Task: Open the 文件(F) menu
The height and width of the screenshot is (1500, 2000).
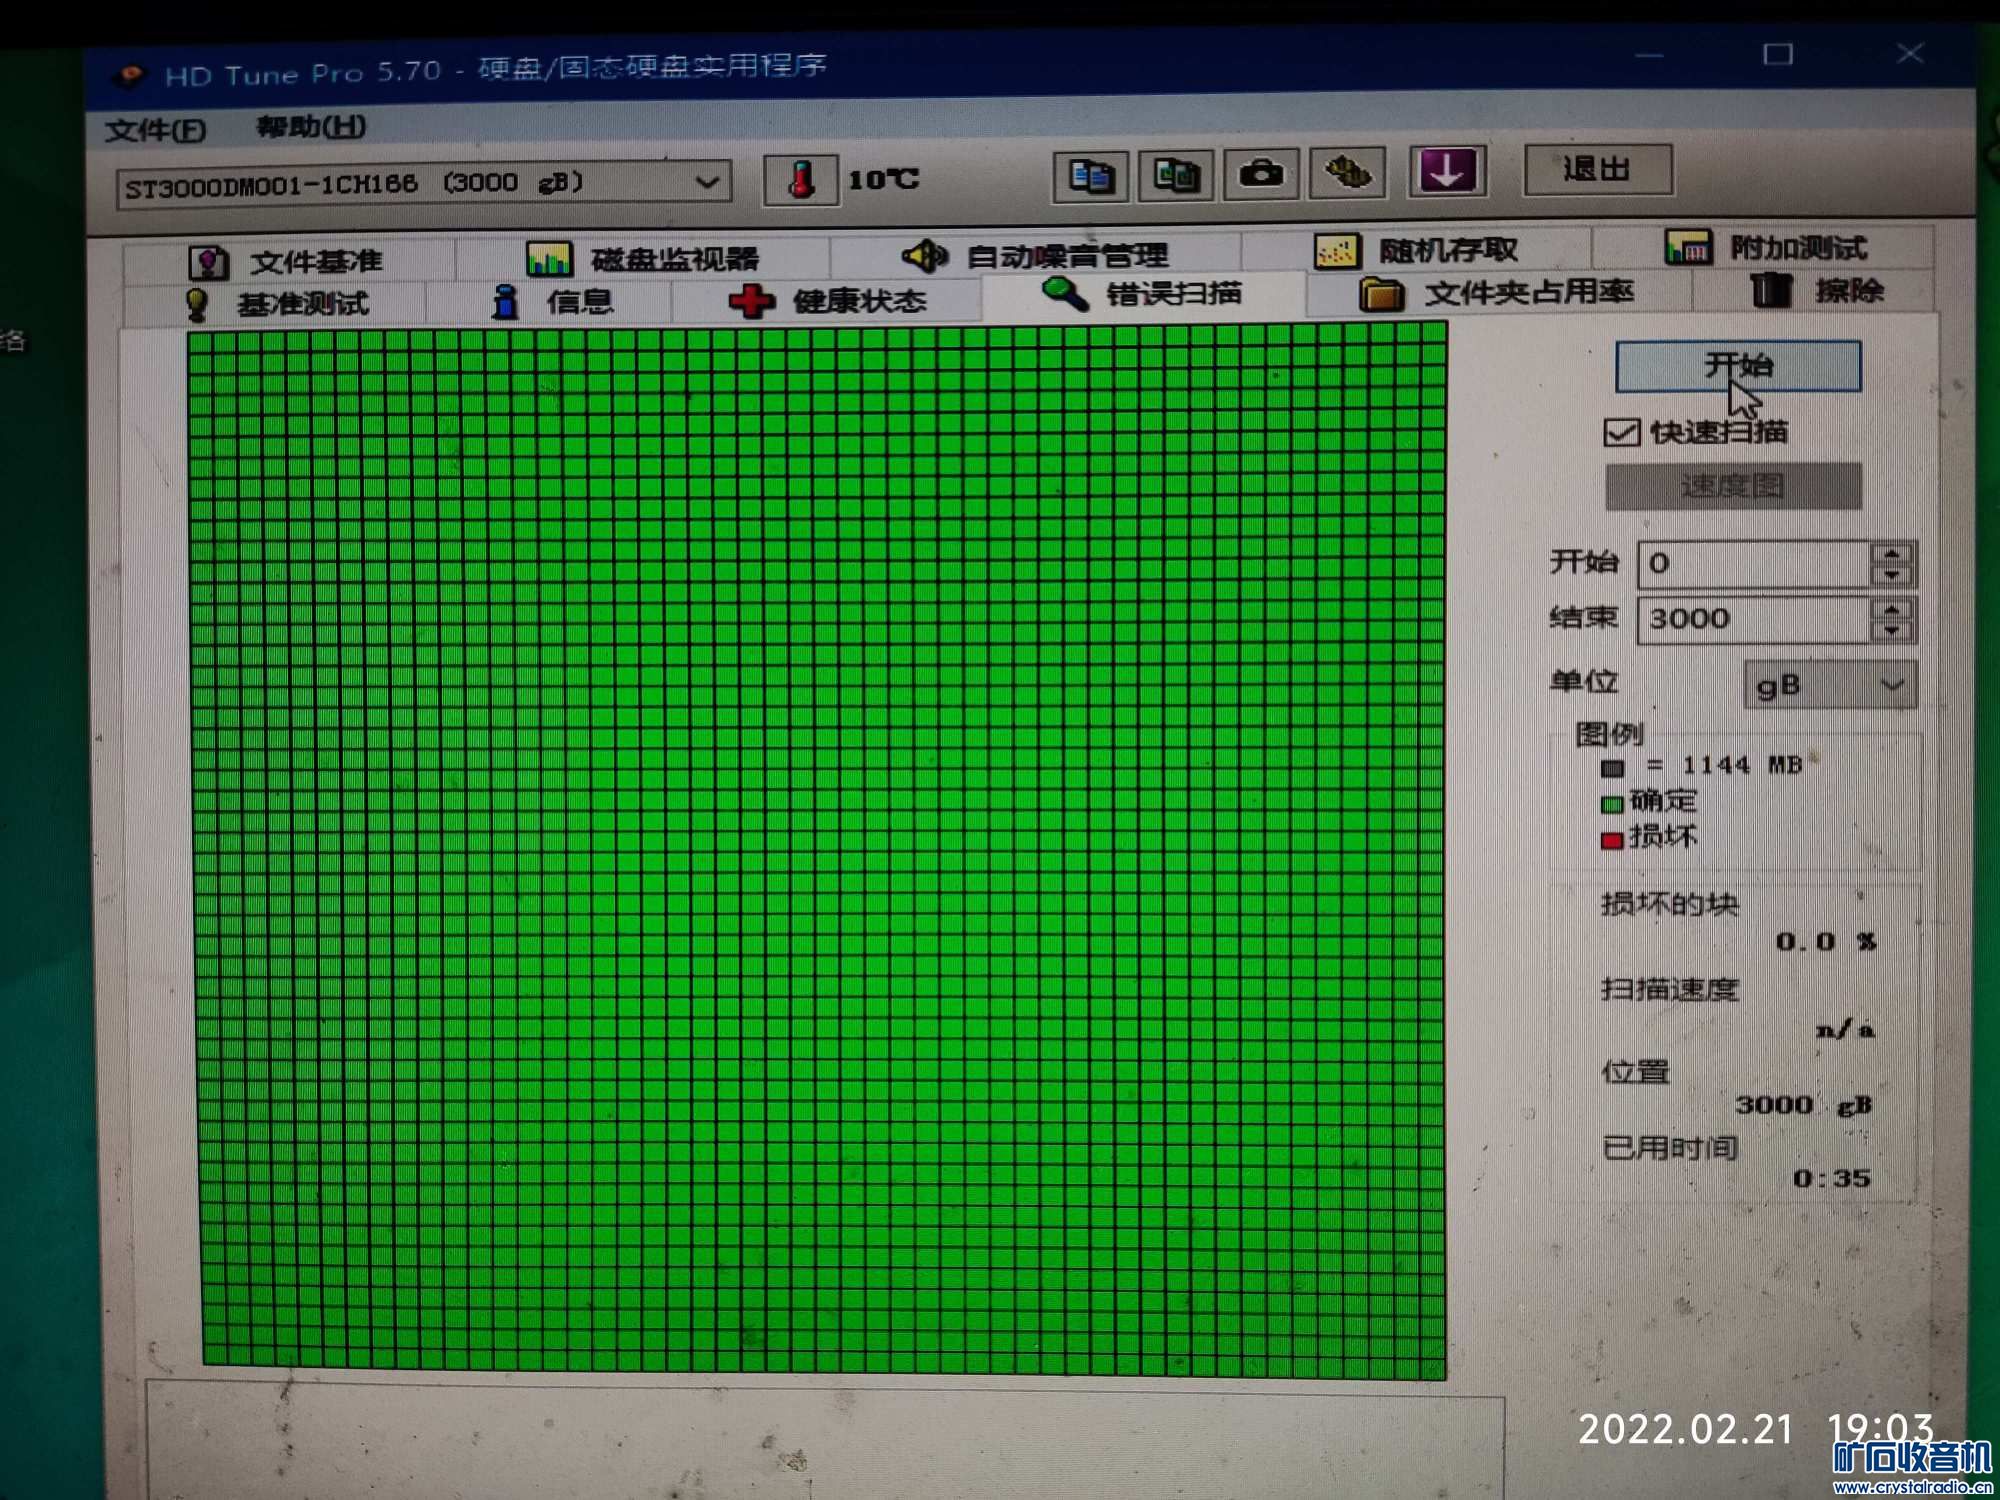Action: 155,131
